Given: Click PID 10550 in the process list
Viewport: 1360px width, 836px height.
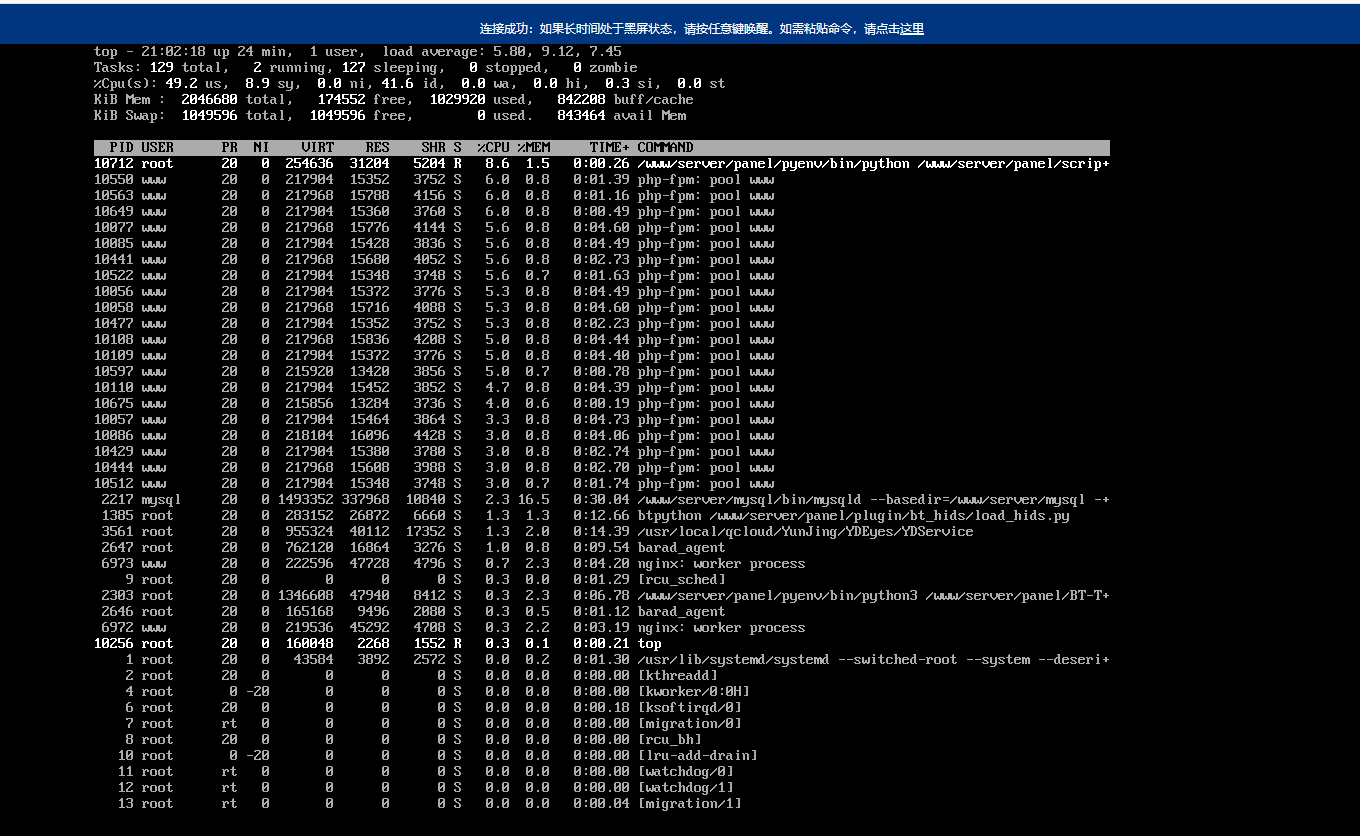Looking at the screenshot, I should (113, 179).
